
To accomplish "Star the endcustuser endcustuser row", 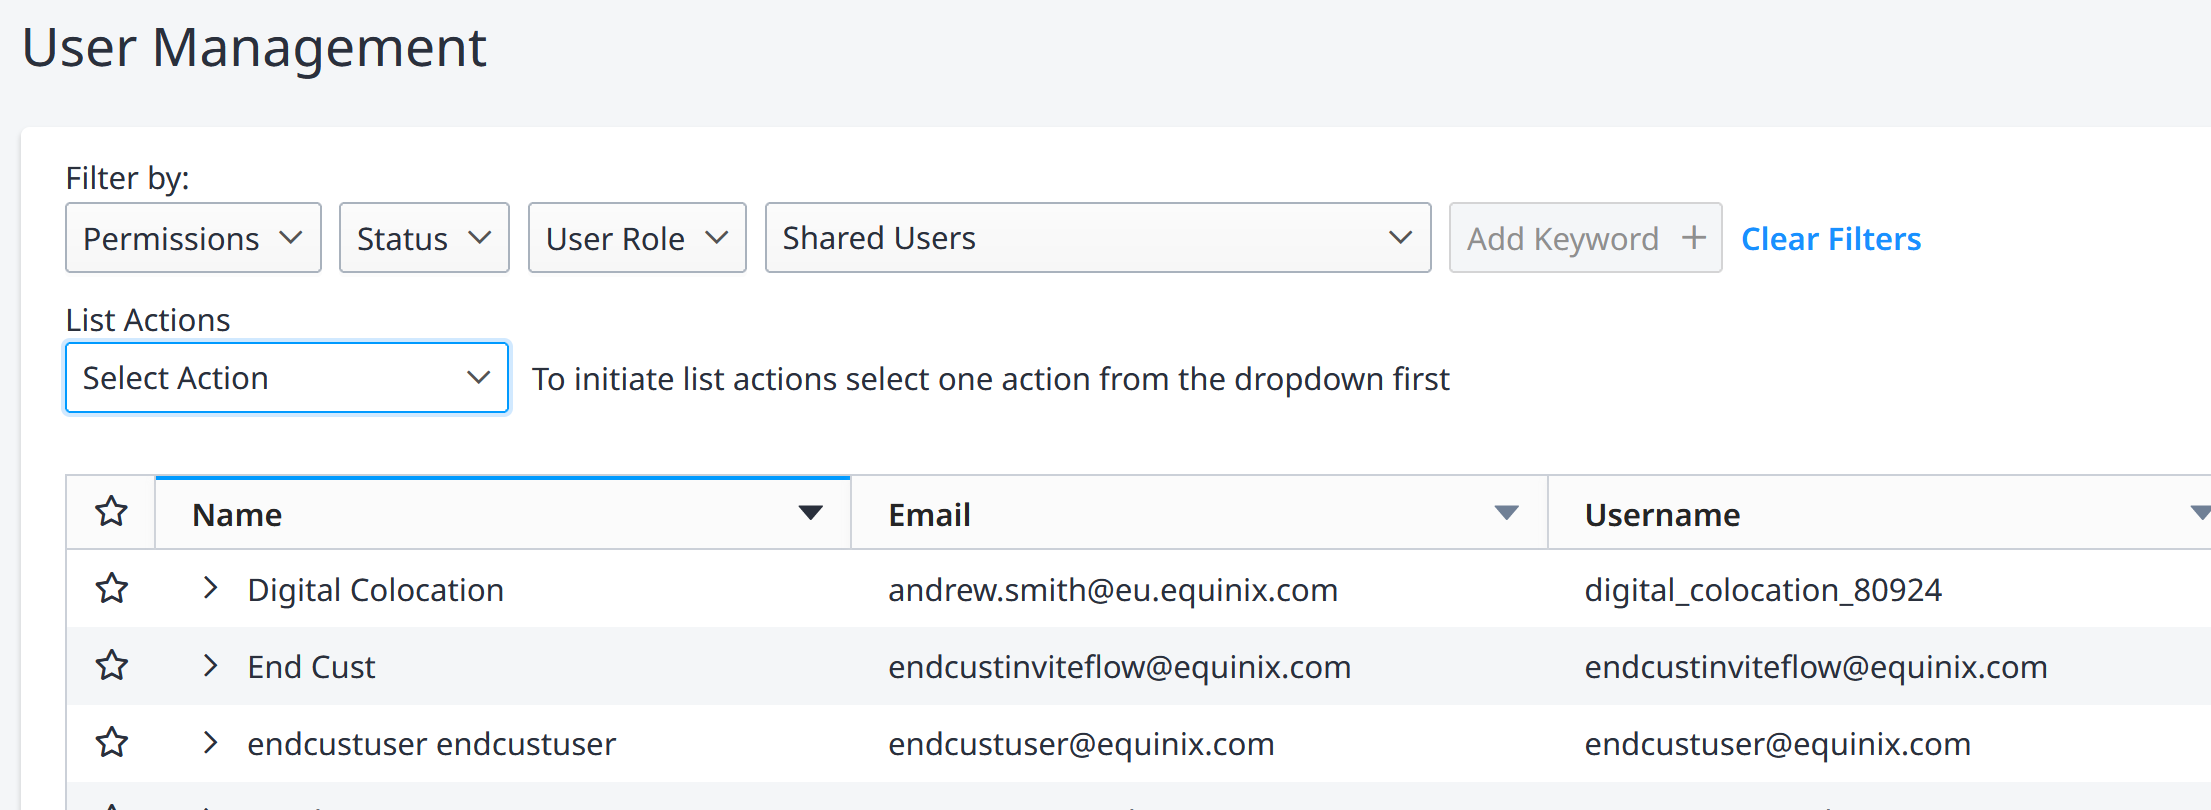I will coord(111,743).
